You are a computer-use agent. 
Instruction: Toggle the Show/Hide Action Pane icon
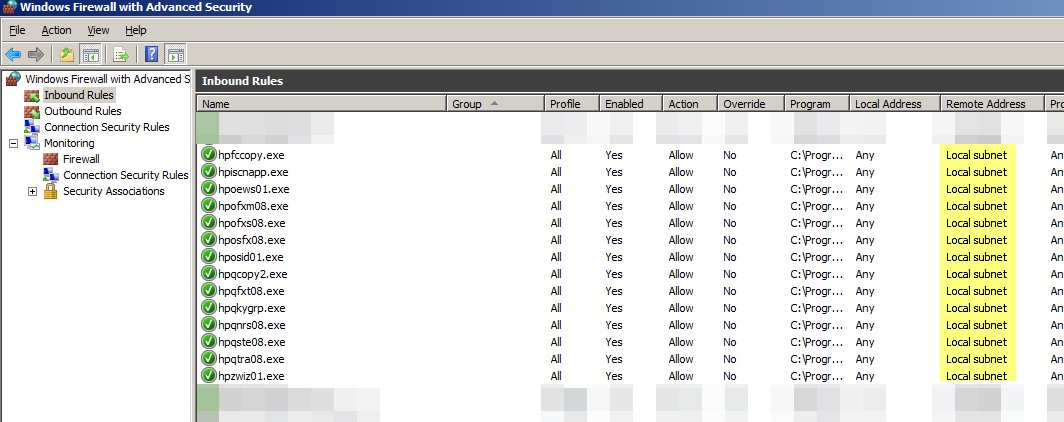tap(176, 54)
